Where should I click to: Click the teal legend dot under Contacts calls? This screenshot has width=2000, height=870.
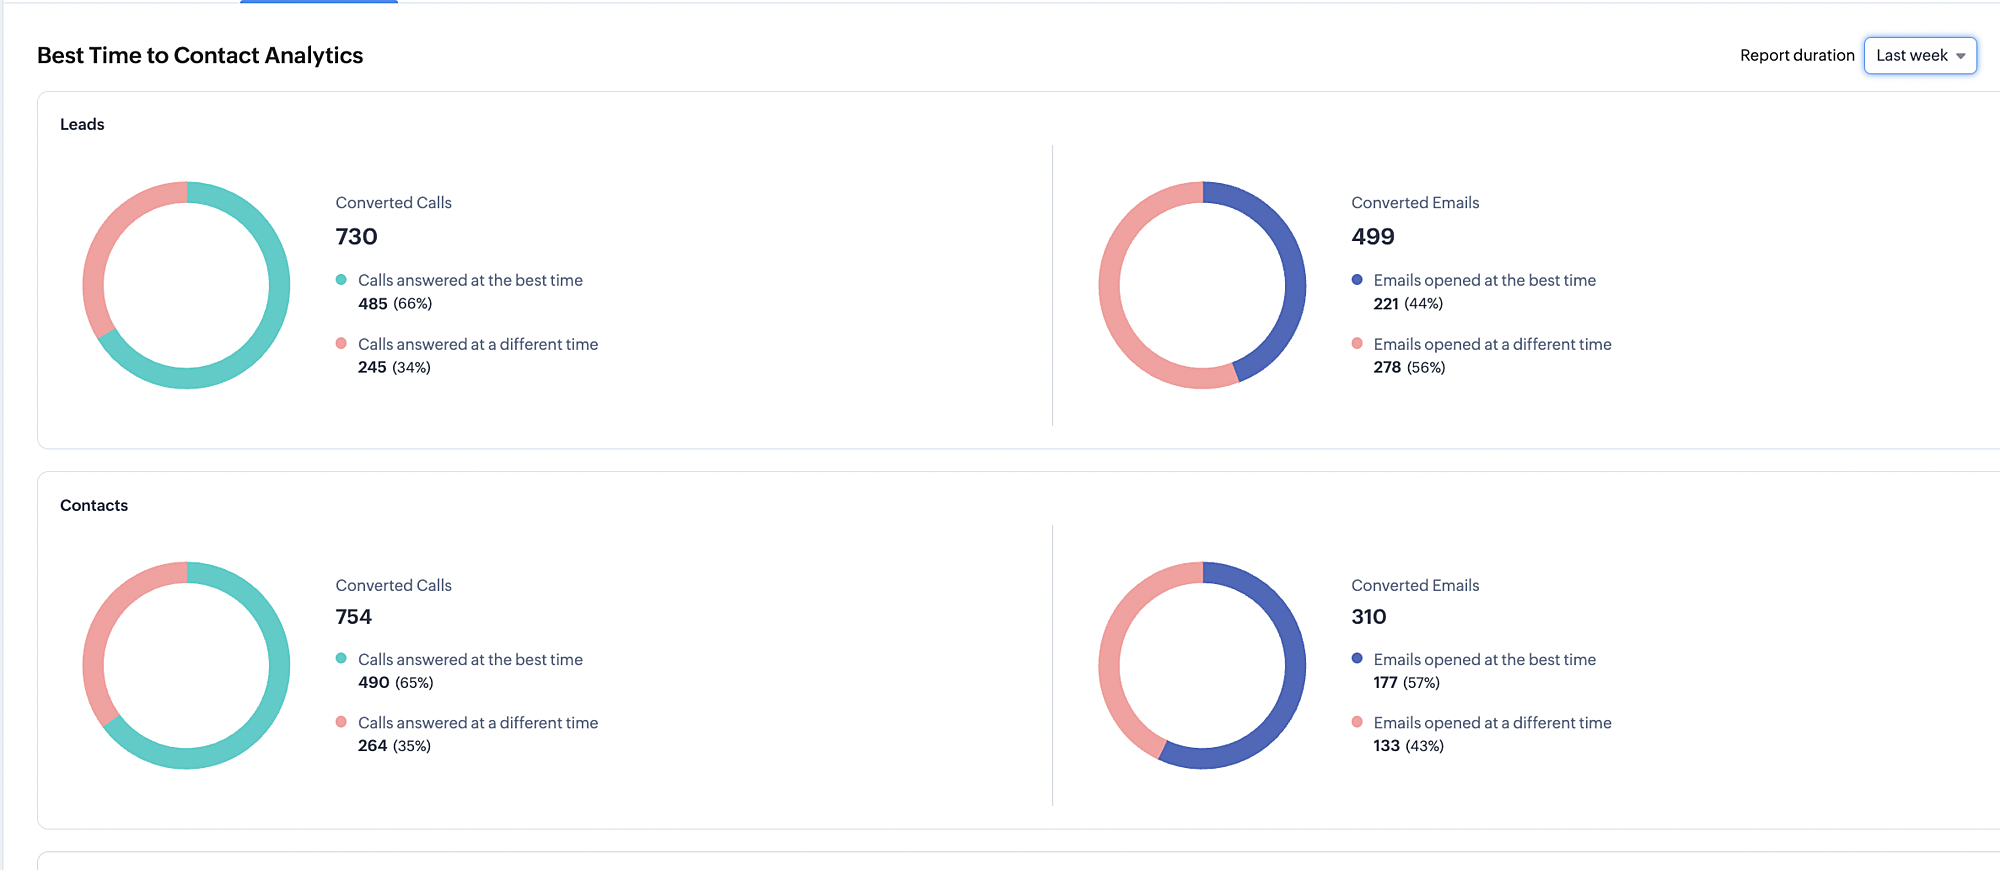coord(341,658)
